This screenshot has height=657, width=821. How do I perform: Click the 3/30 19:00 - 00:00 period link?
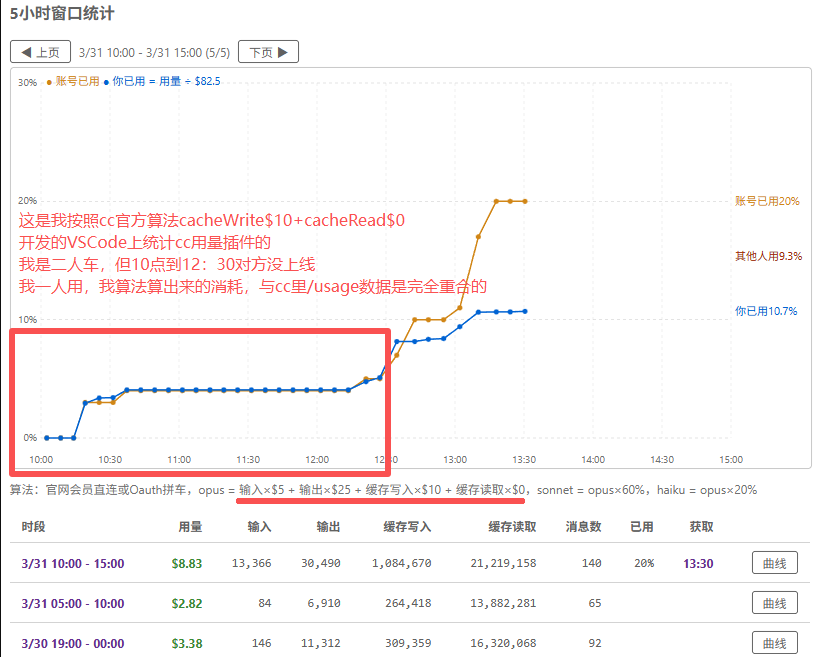[x=73, y=643]
